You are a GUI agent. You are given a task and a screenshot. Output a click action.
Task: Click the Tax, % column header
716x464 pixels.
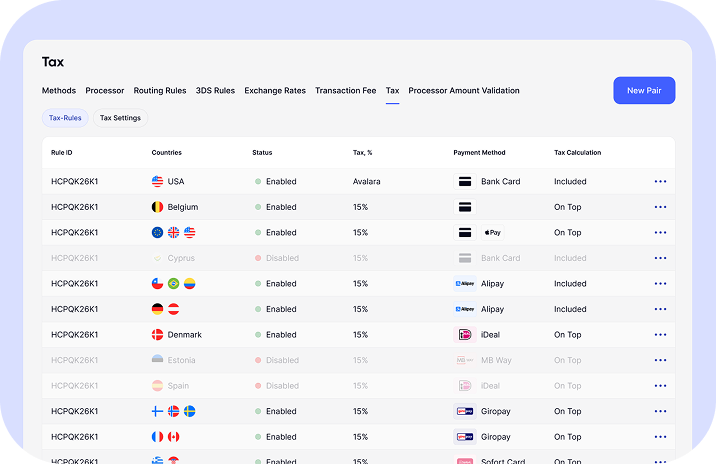tap(363, 153)
